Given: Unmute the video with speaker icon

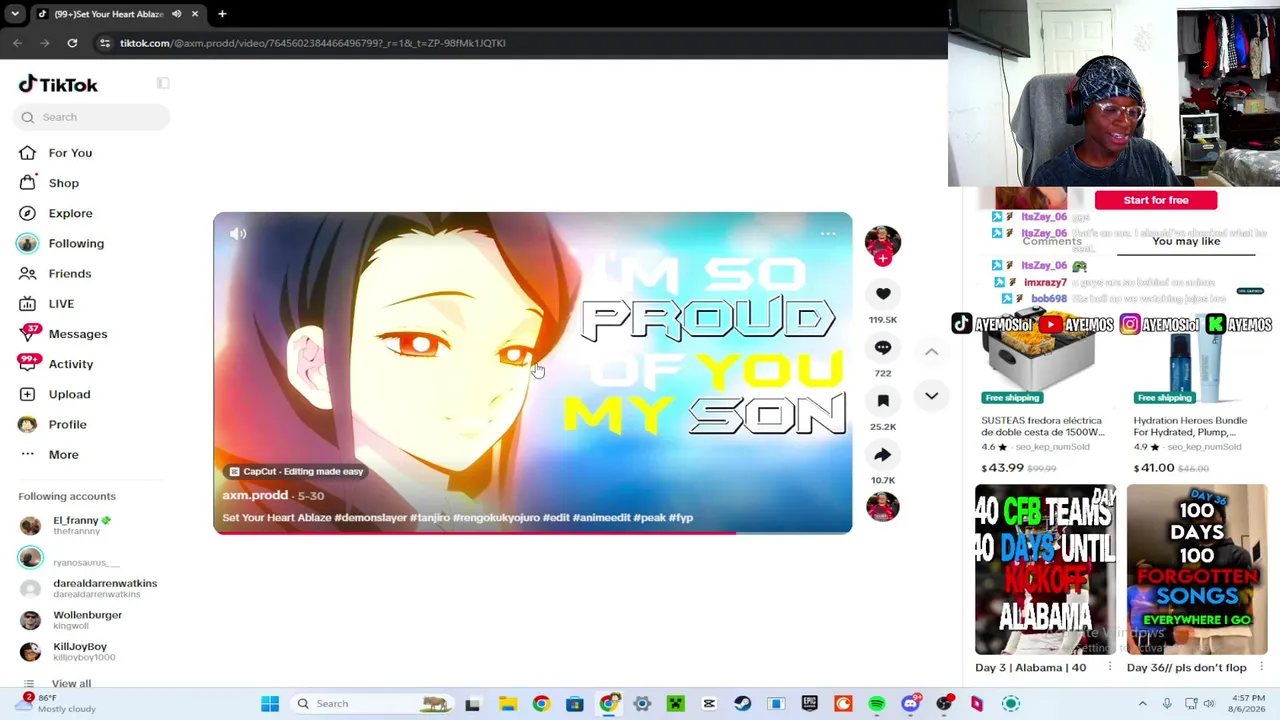Looking at the screenshot, I should [x=238, y=234].
